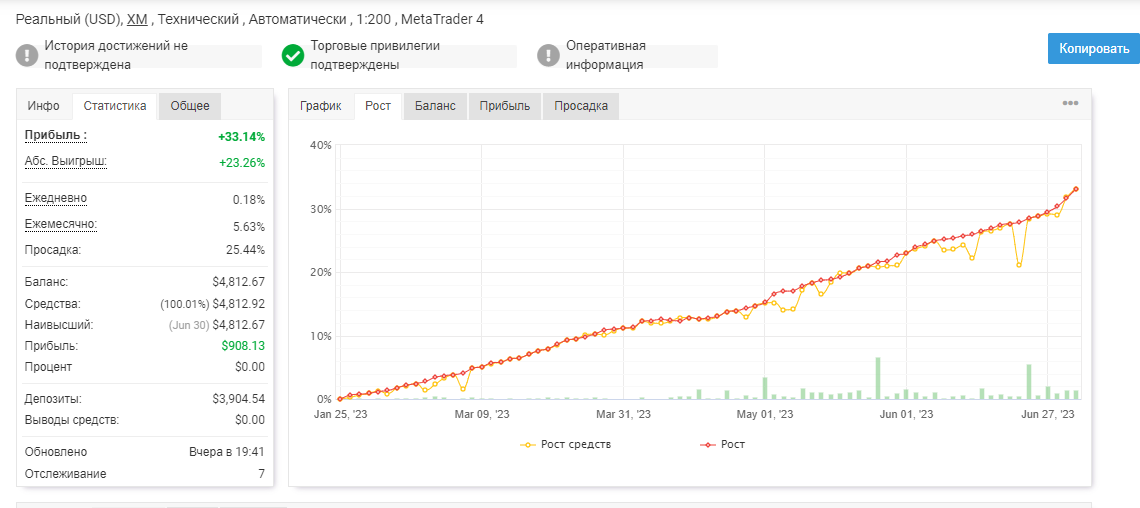This screenshot has height=508, width=1140.
Task: Toggle the Рост средств legend series
Action: (566, 444)
